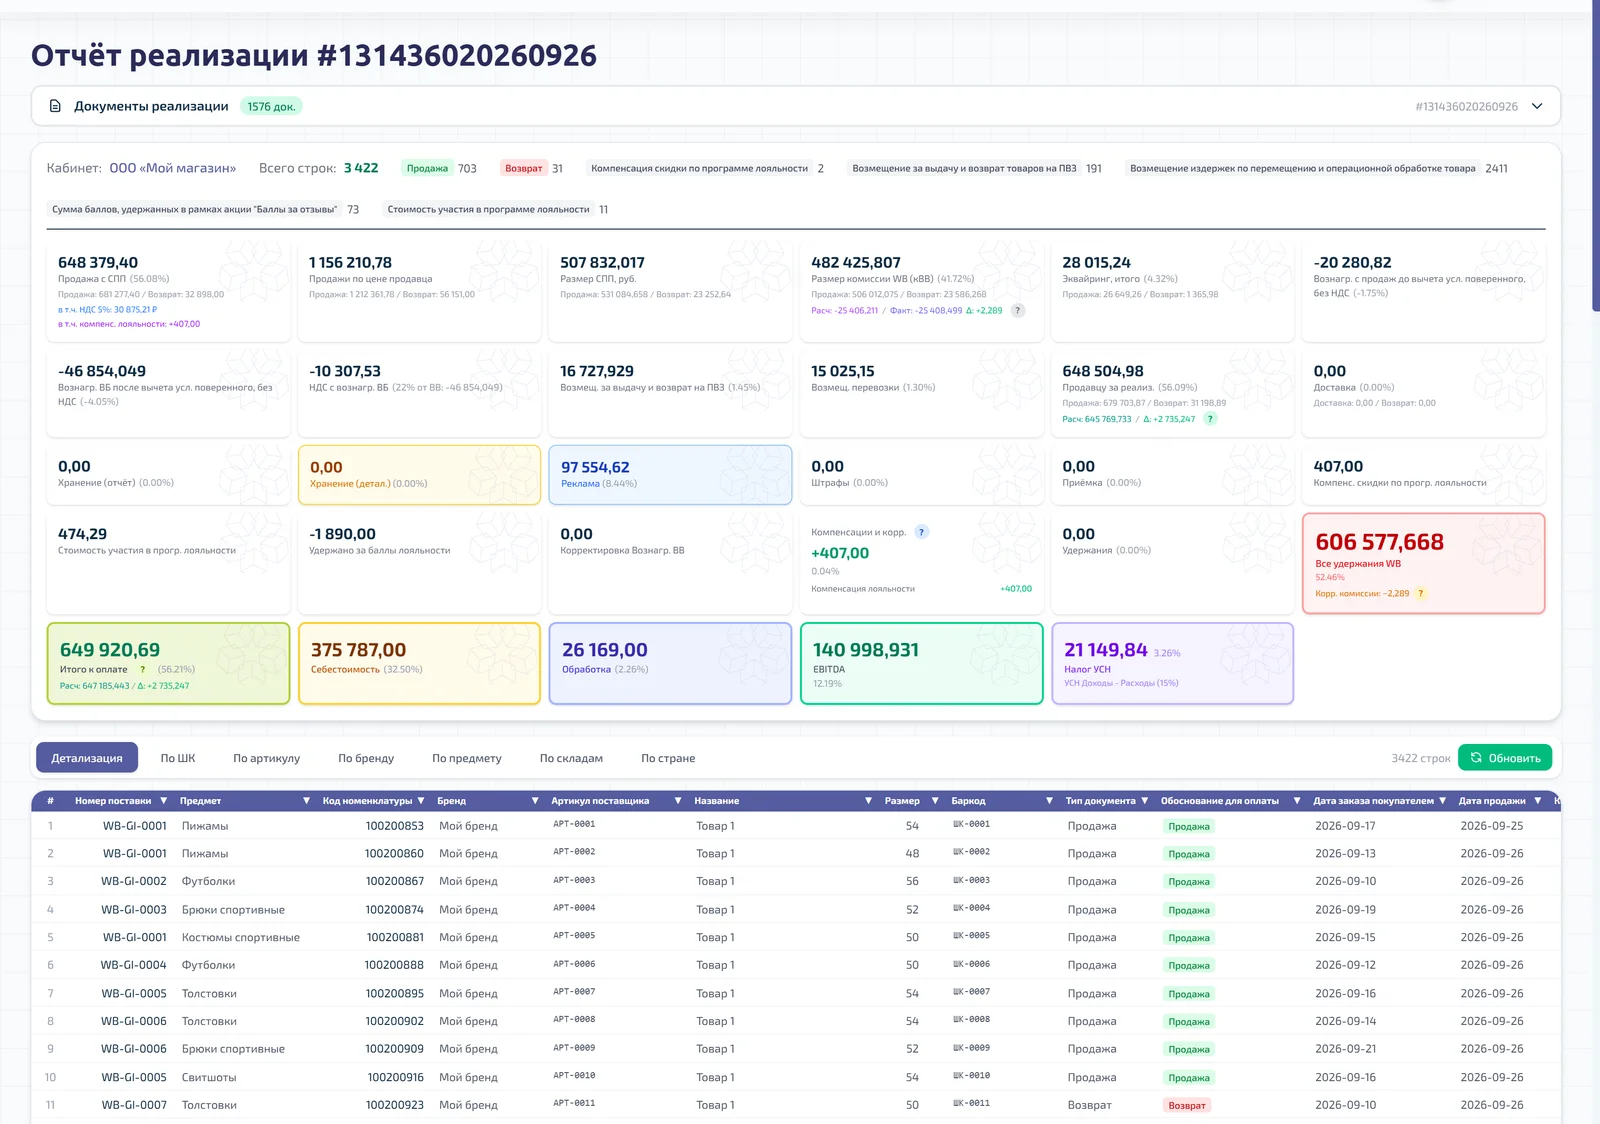Screen dimensions: 1600x1124
Task: Click the question mark in the Продавцу за реализ. card
Action: pyautogui.click(x=1210, y=419)
